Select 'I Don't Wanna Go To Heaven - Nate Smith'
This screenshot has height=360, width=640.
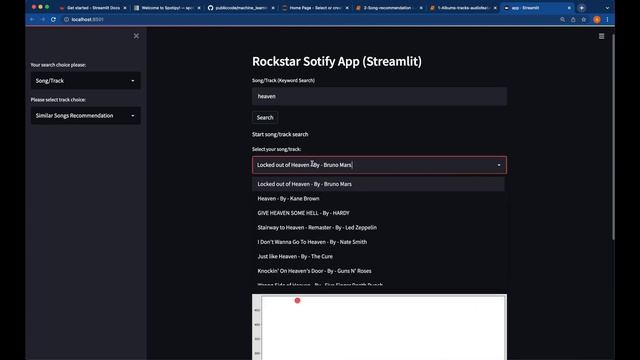tap(378, 242)
